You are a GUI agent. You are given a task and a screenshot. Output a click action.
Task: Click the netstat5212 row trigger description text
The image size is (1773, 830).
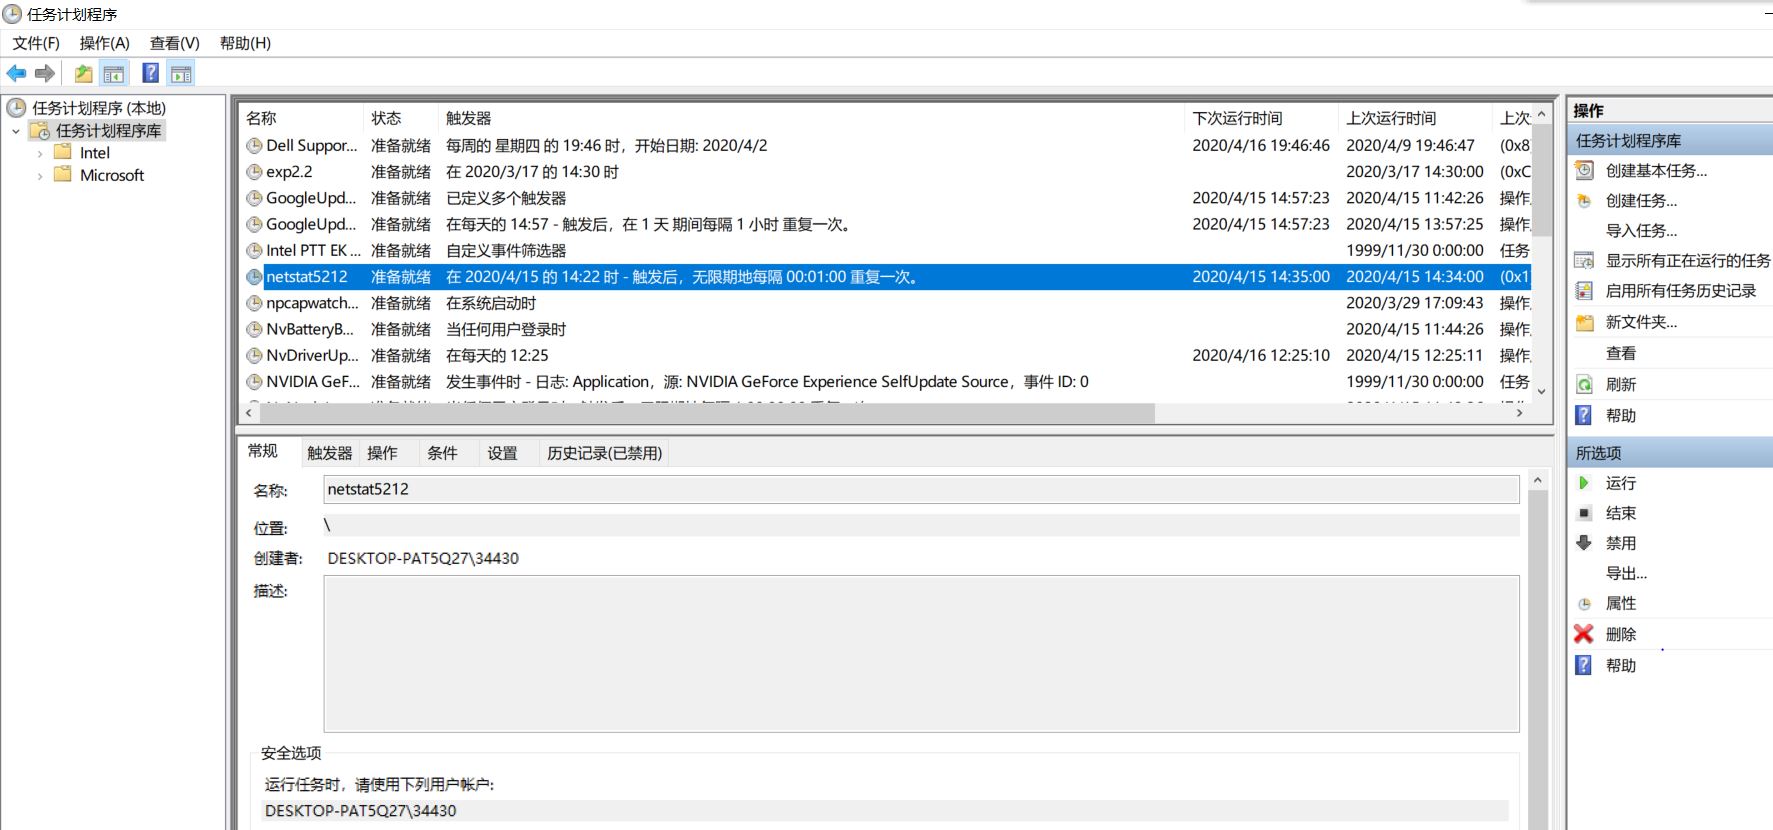[682, 277]
